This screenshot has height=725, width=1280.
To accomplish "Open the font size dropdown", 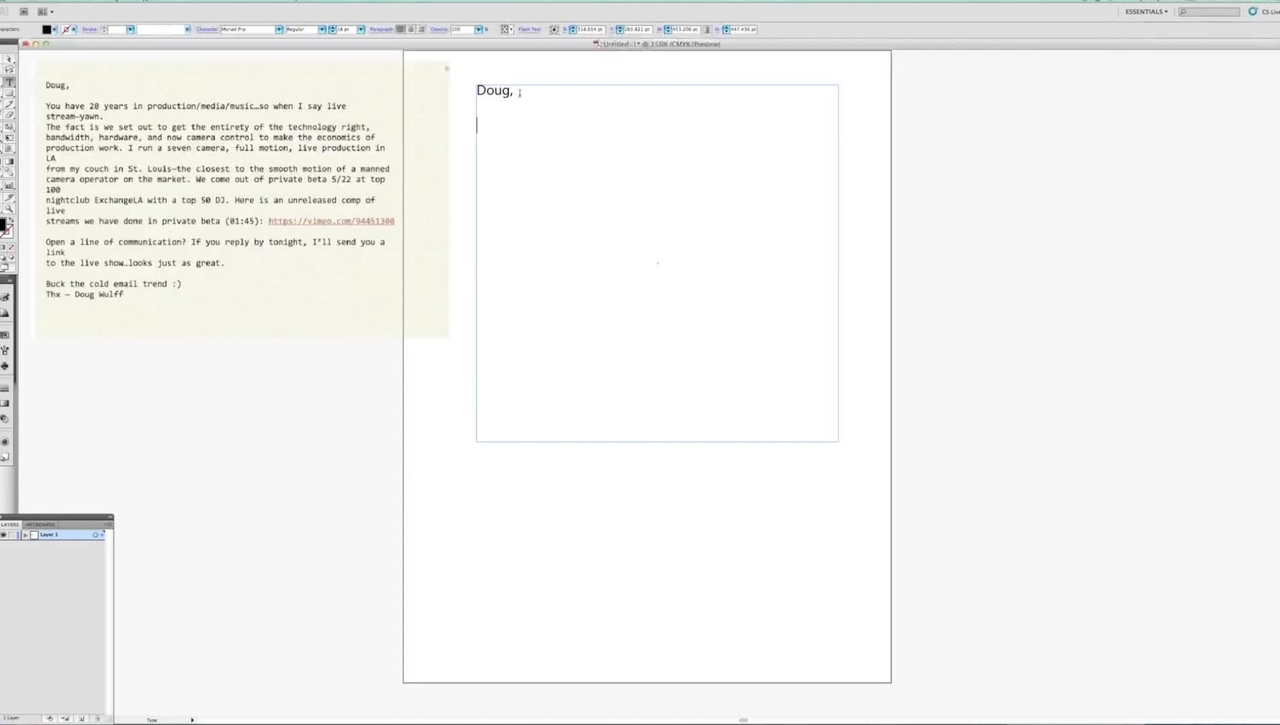I will pyautogui.click(x=361, y=29).
